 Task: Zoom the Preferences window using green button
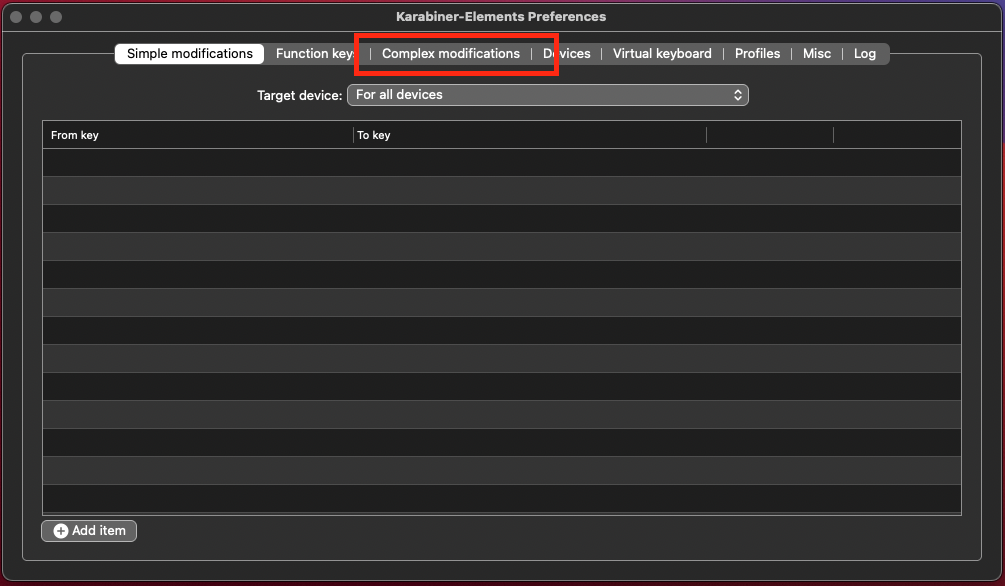[x=56, y=17]
